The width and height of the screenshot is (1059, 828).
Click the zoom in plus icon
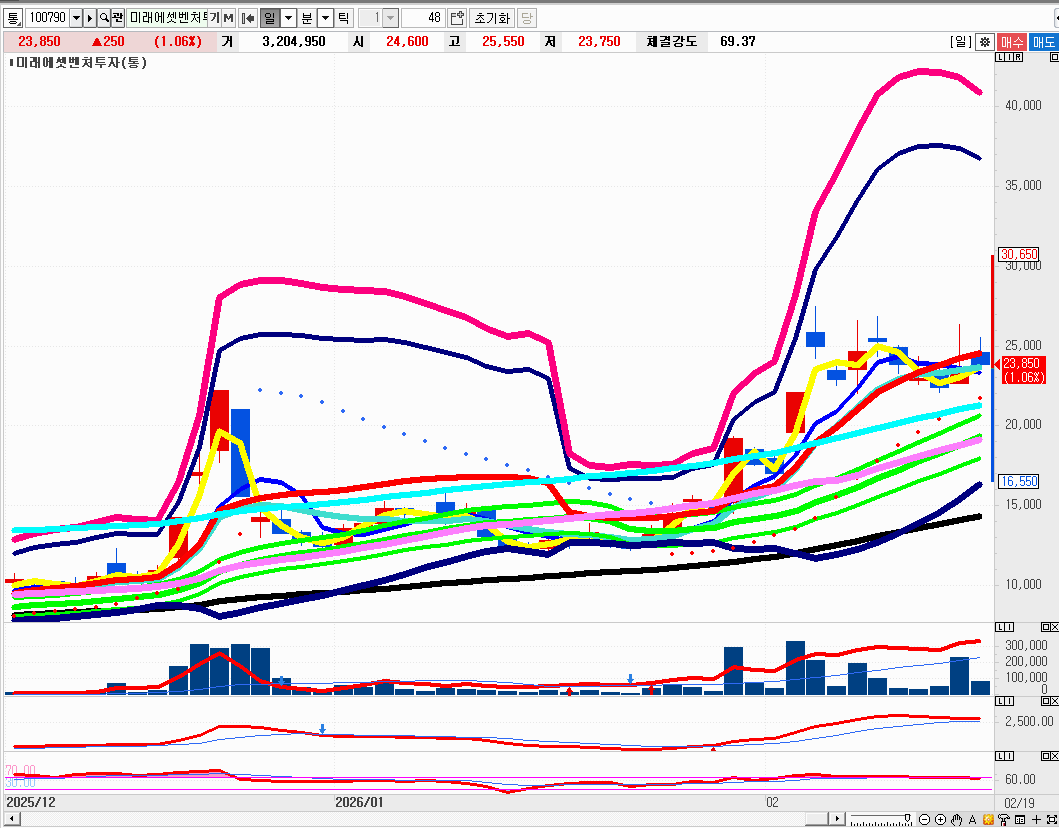coord(940,820)
